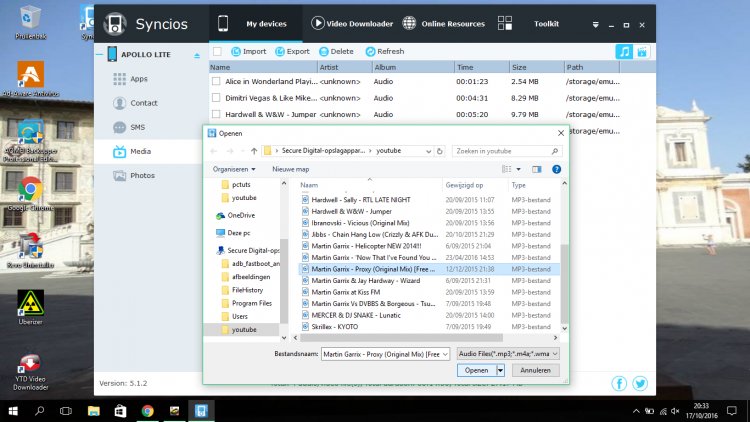
Task: Check the Alice in Wonderland track checkbox
Action: 217,82
